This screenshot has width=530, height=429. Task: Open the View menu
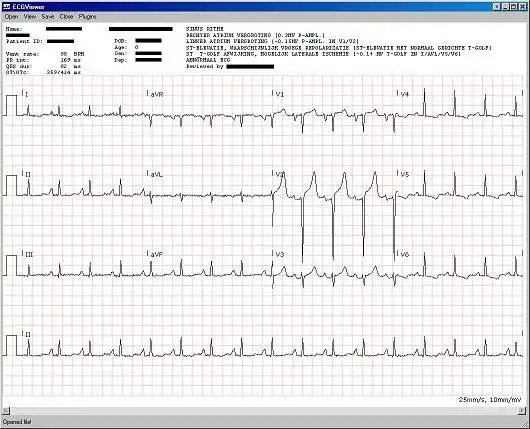point(30,17)
